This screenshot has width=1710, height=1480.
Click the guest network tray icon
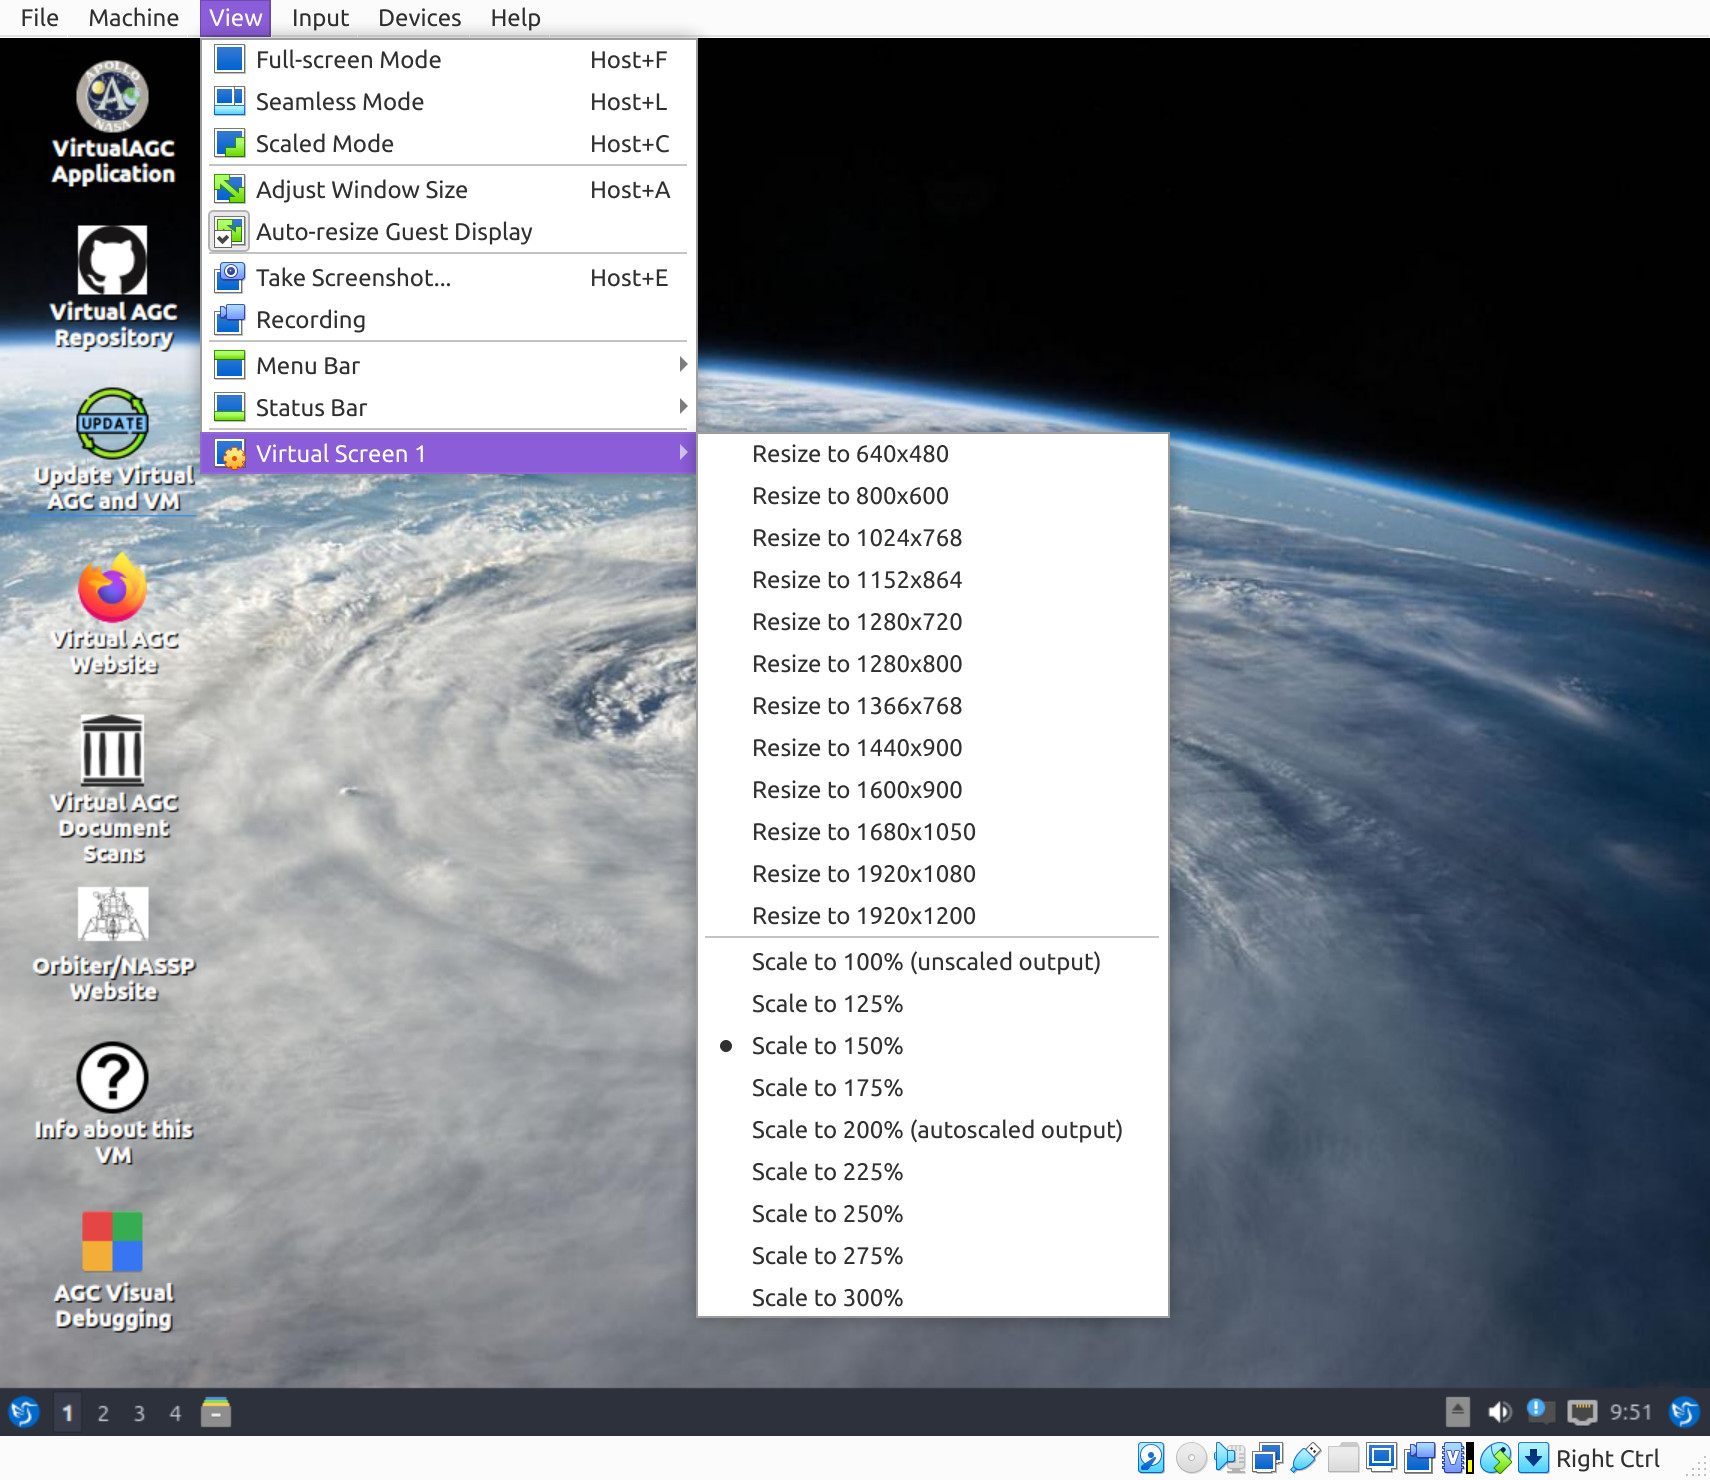(1581, 1412)
